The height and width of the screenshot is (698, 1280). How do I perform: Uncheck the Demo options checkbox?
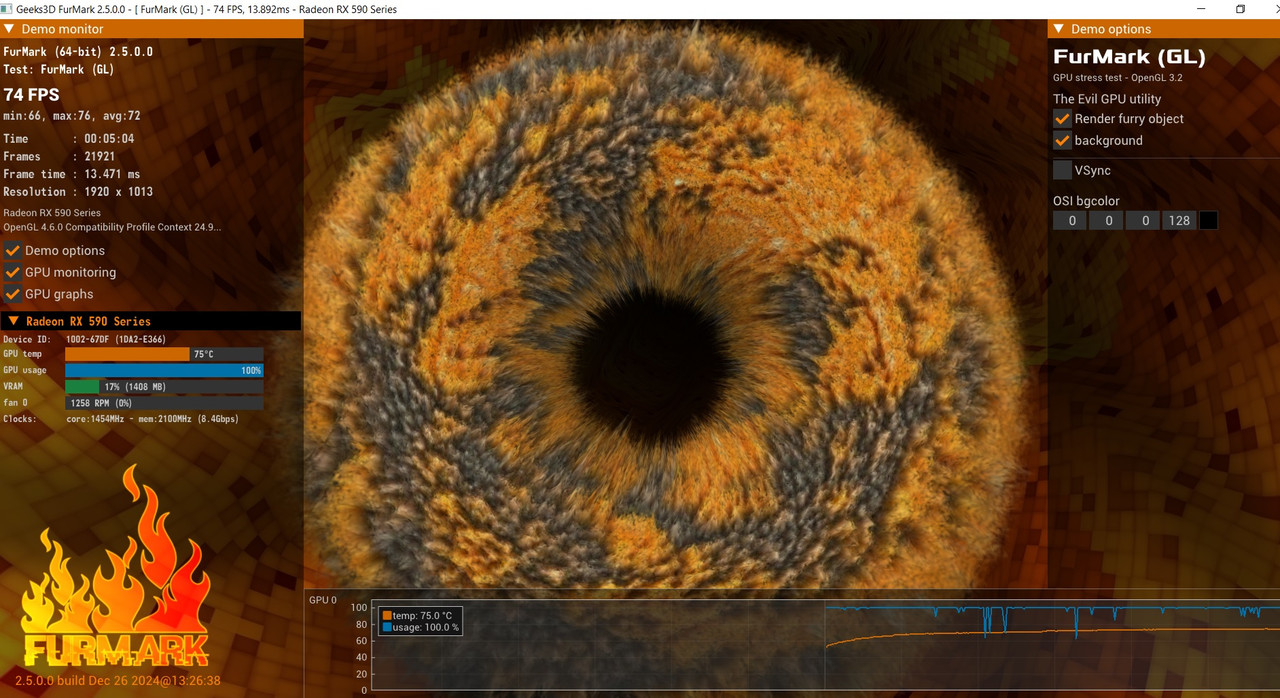[13, 250]
